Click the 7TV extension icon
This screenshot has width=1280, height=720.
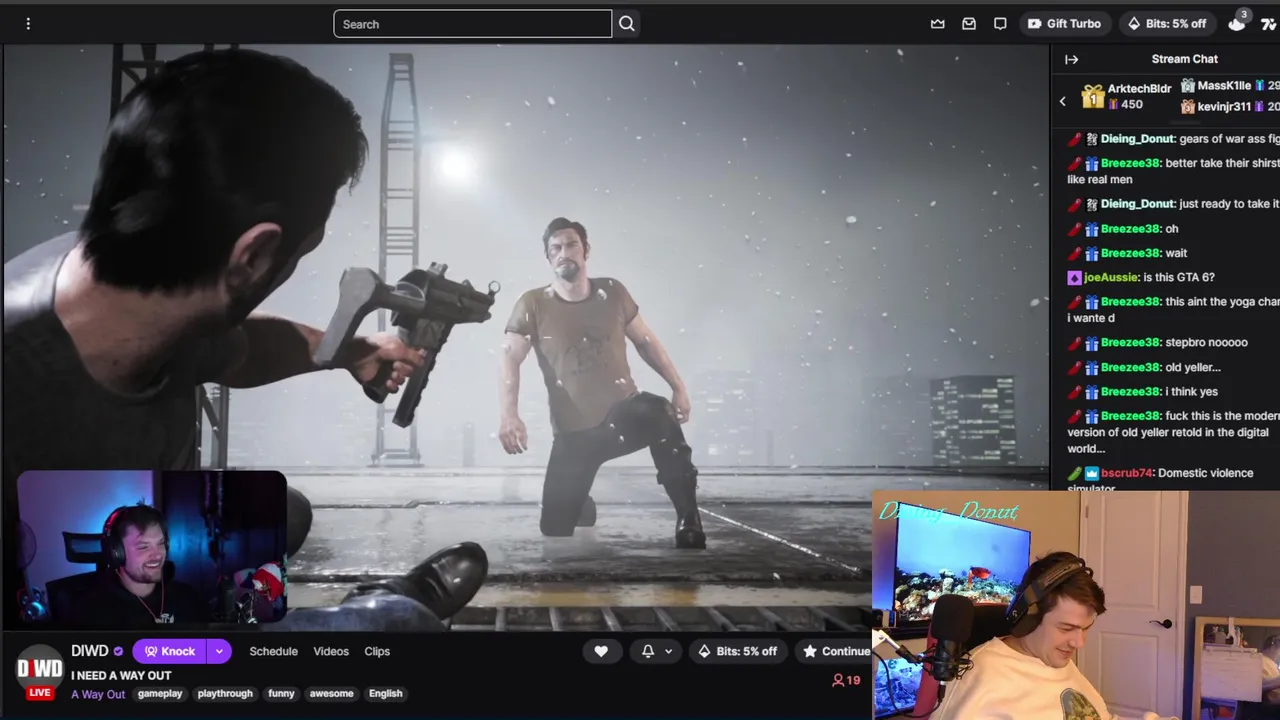1270,24
